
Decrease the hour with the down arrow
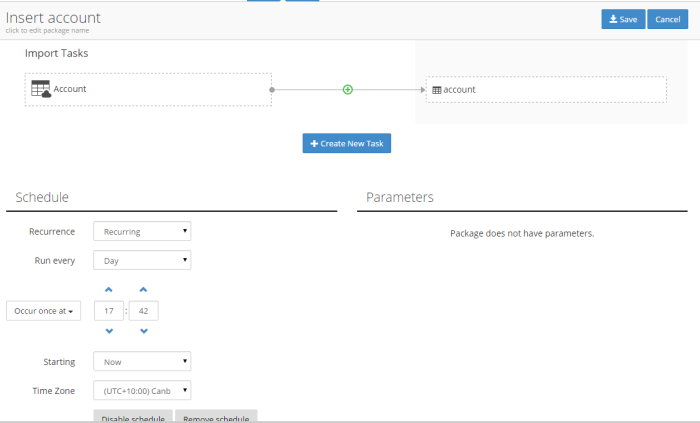click(x=109, y=331)
